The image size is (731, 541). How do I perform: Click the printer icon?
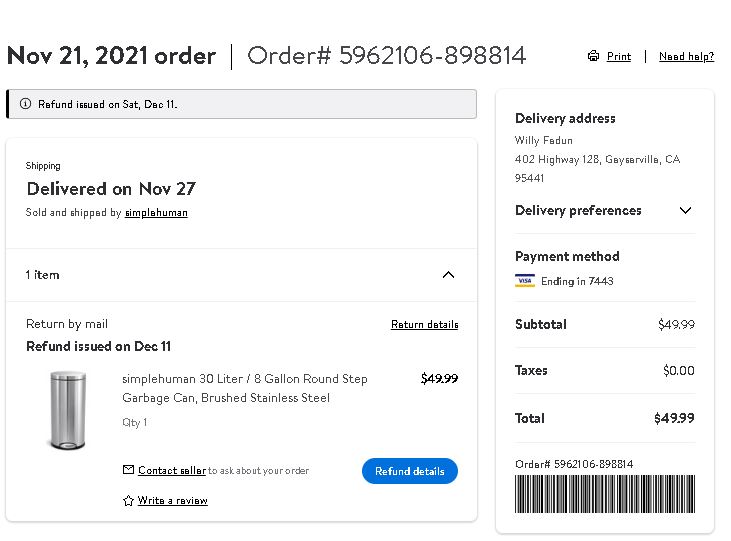(x=593, y=56)
